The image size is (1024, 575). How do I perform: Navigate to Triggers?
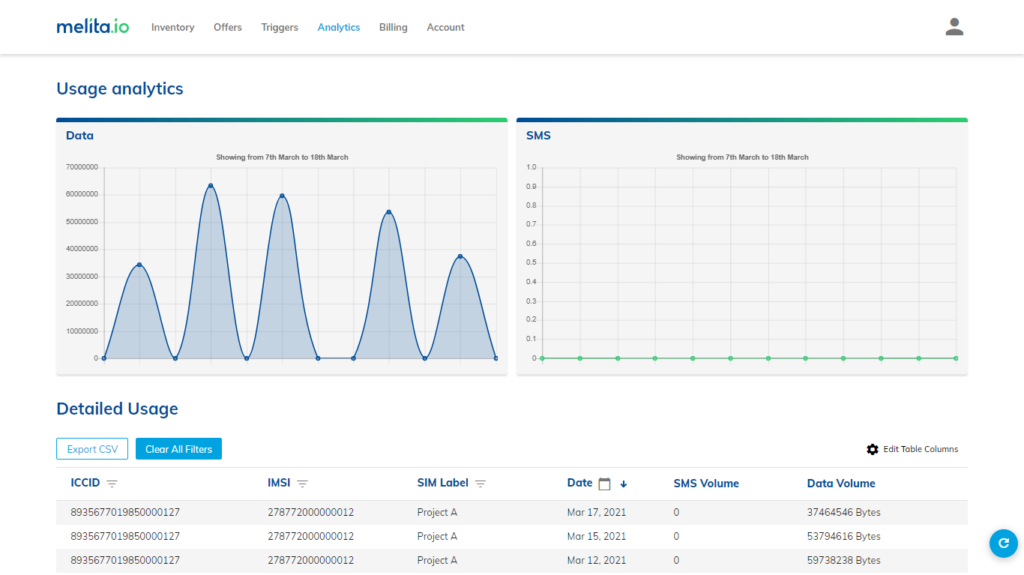pyautogui.click(x=279, y=27)
